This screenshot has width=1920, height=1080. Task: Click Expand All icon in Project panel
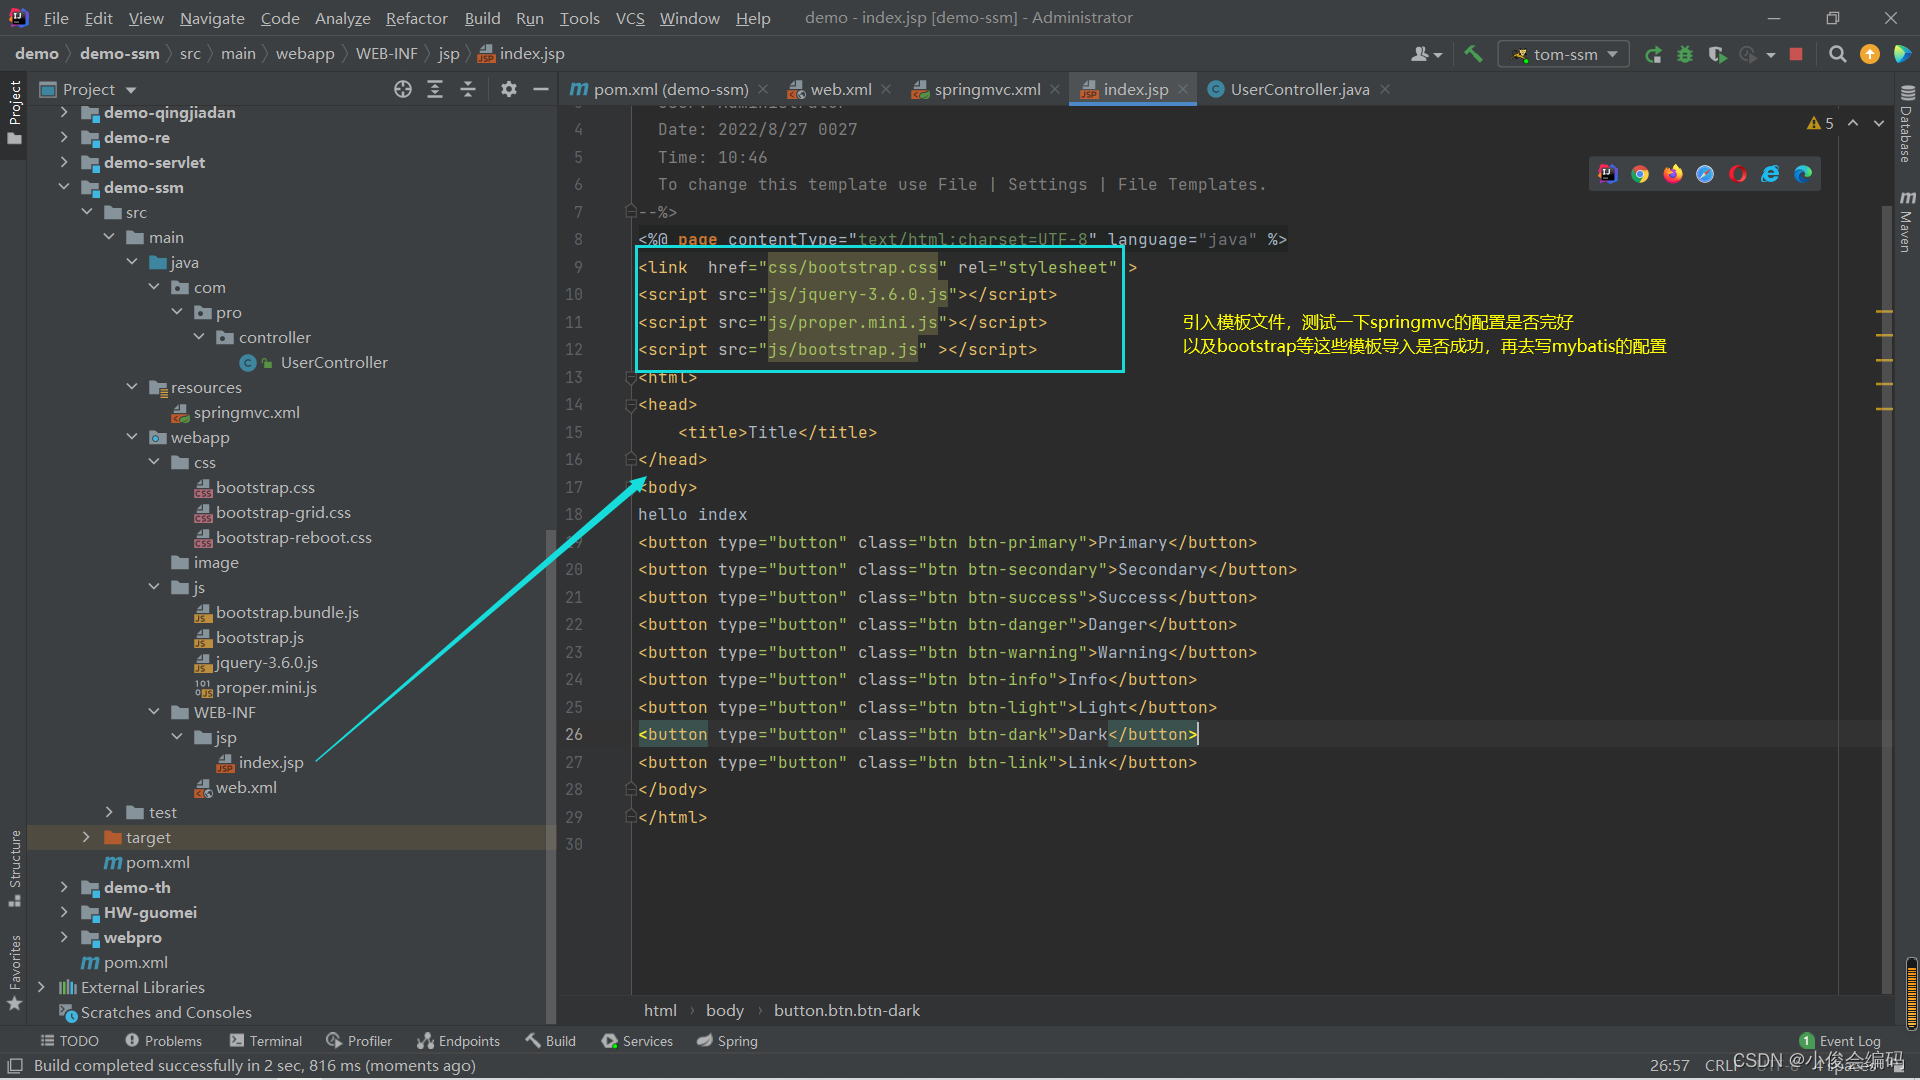pos(435,89)
